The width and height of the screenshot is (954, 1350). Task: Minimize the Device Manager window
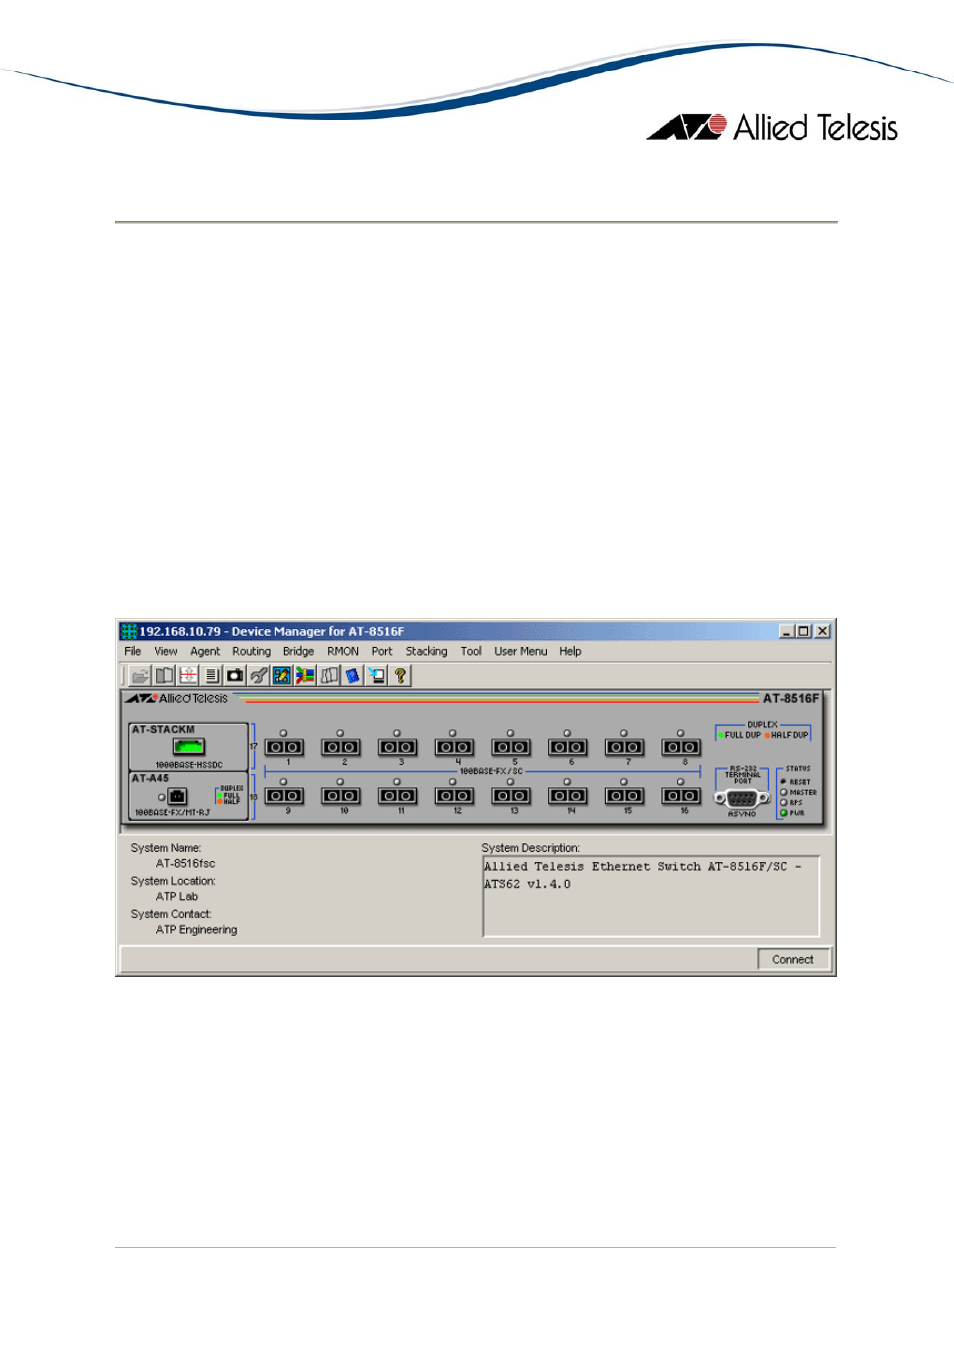[x=787, y=631]
